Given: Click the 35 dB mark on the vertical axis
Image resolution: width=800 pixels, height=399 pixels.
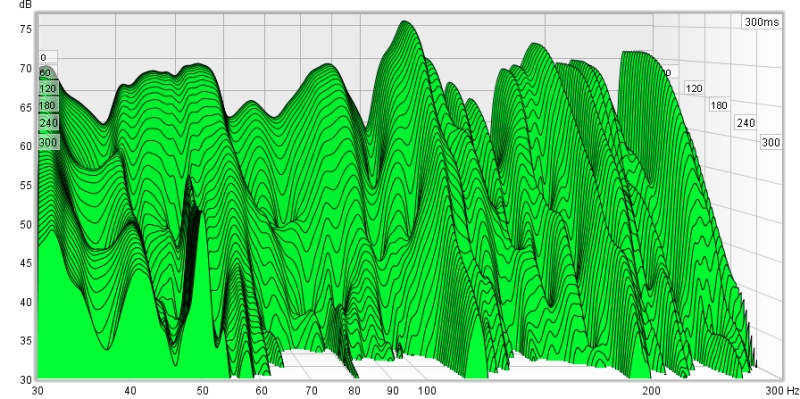Looking at the screenshot, I should click(26, 341).
